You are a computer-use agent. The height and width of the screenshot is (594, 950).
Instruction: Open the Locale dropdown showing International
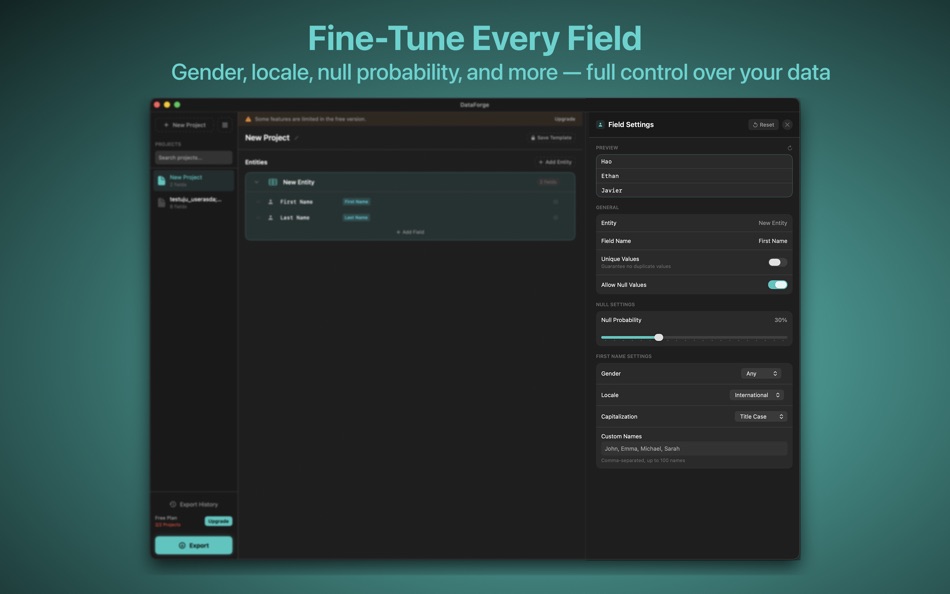[x=756, y=394]
